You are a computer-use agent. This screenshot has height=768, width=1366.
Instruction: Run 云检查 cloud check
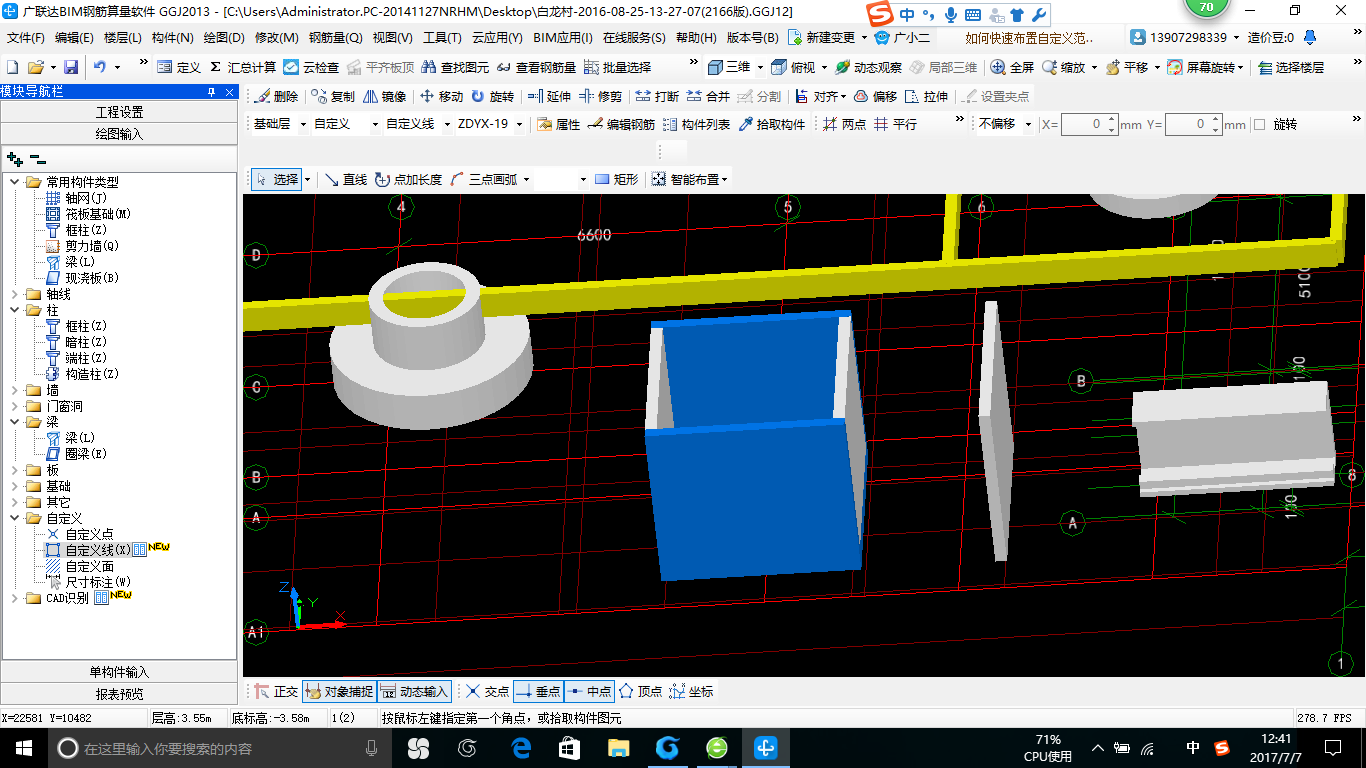[311, 67]
